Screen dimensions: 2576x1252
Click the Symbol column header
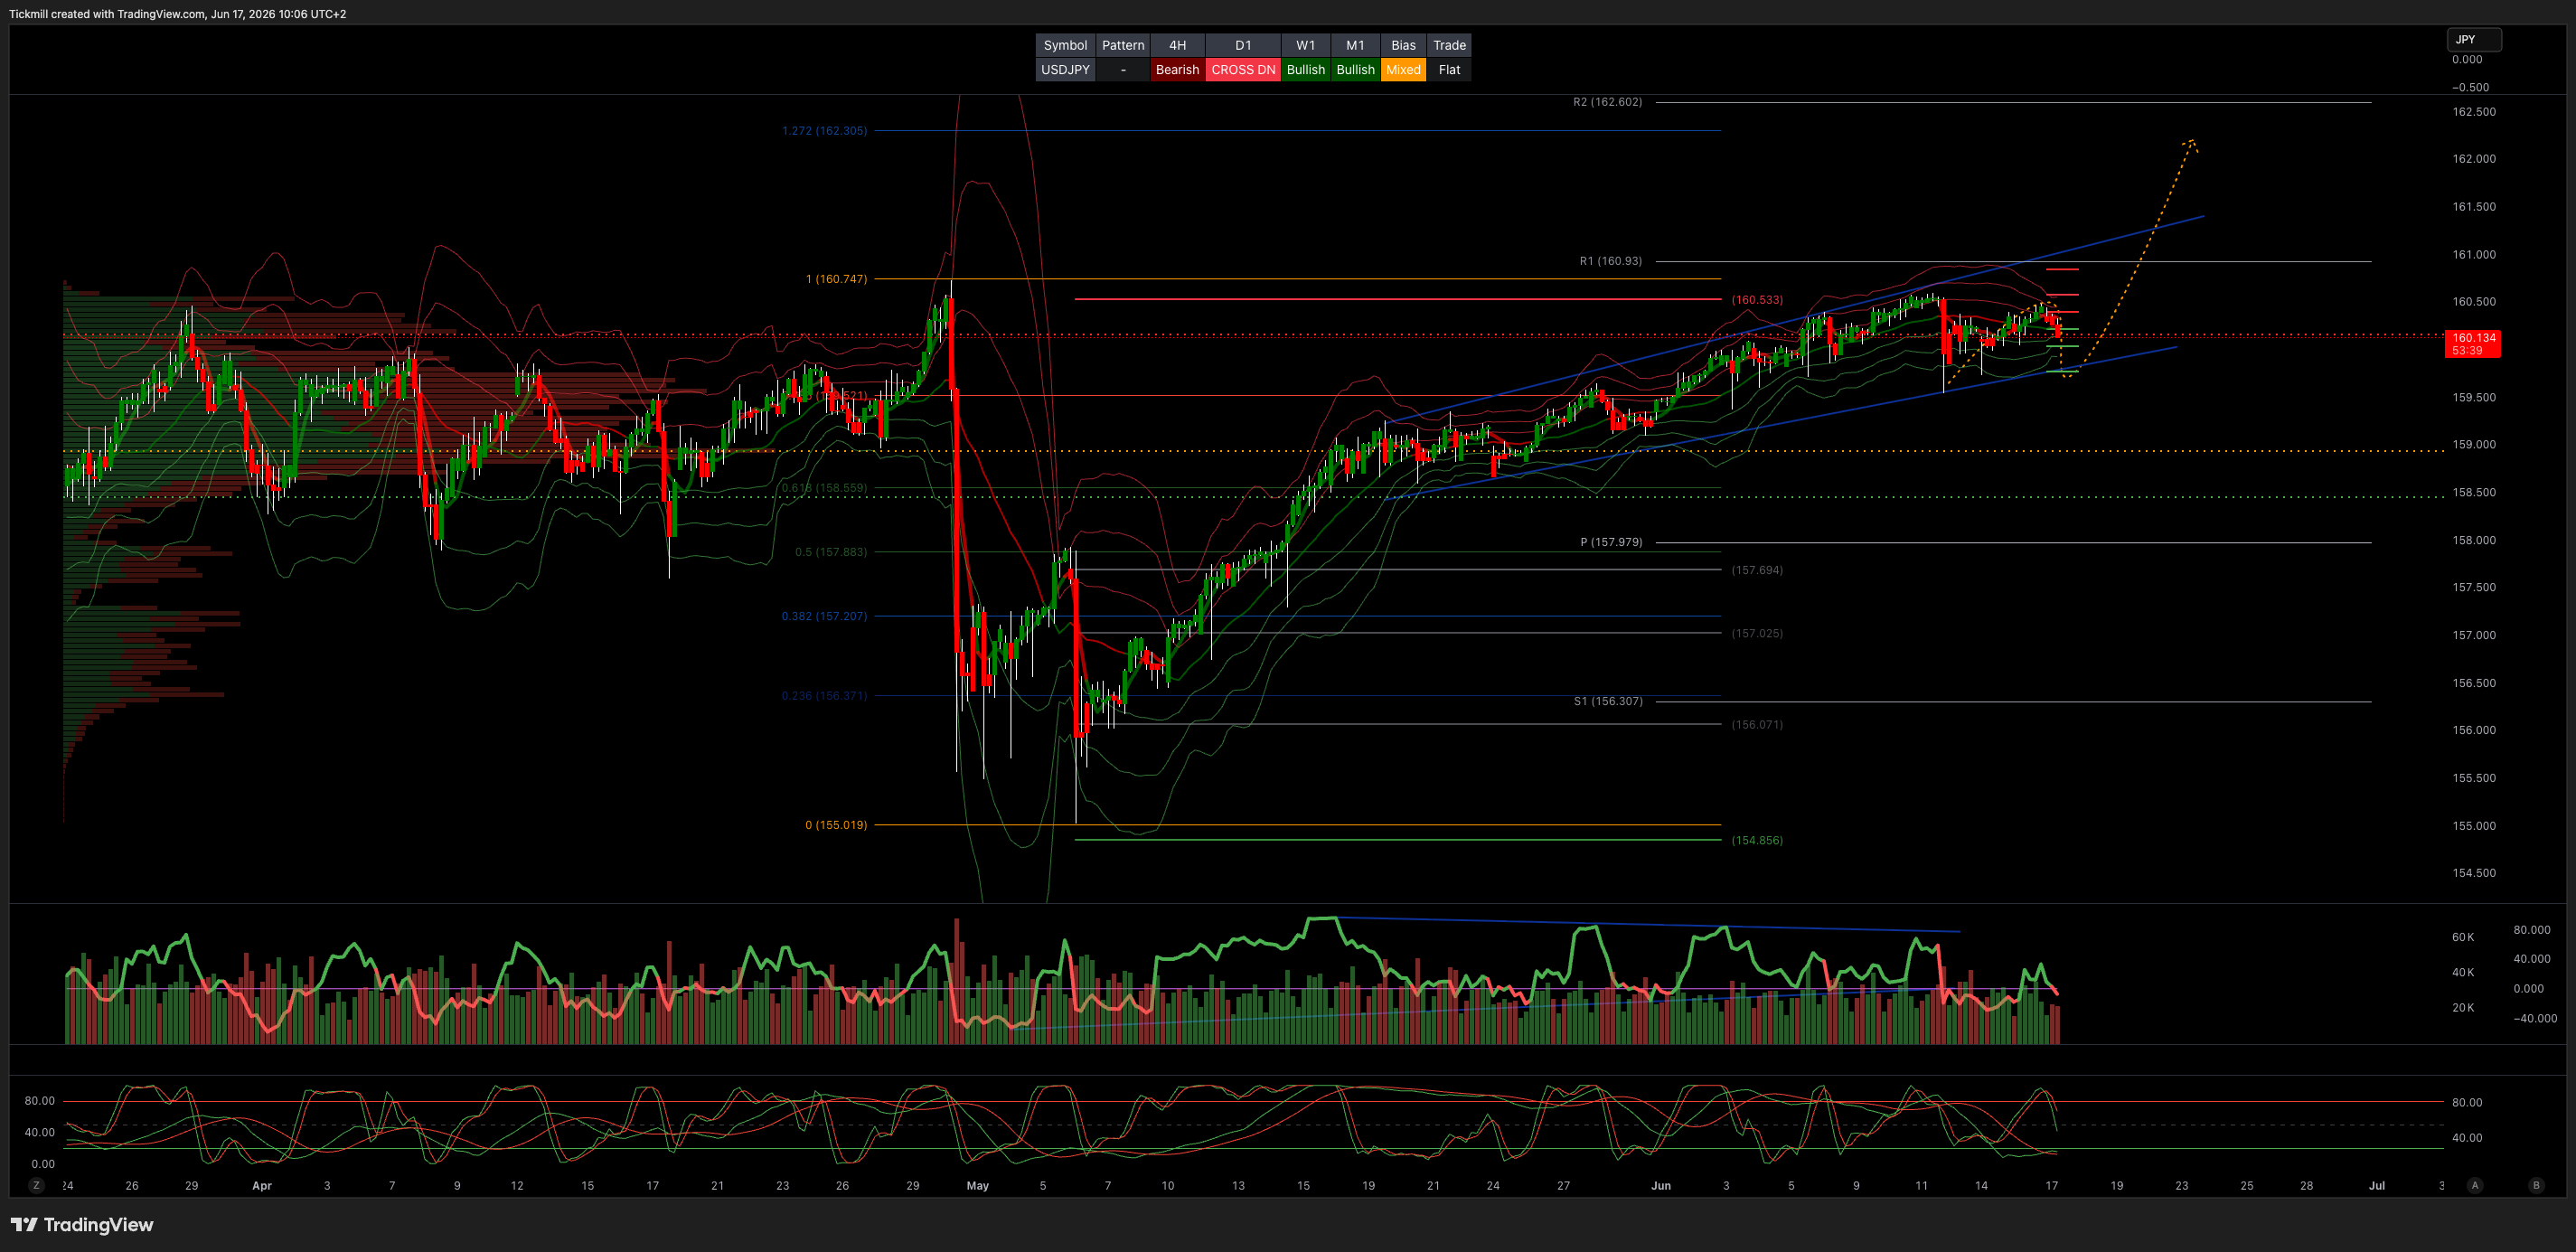pos(1065,45)
